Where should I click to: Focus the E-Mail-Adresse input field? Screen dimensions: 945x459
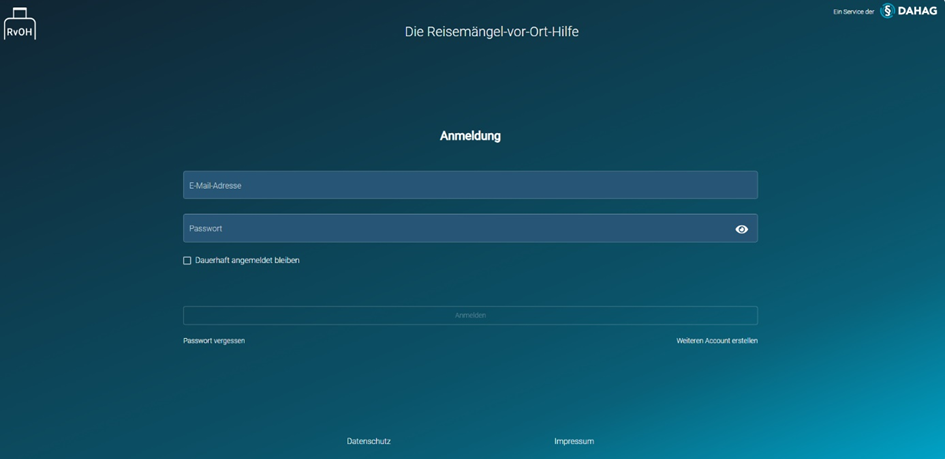click(x=470, y=185)
